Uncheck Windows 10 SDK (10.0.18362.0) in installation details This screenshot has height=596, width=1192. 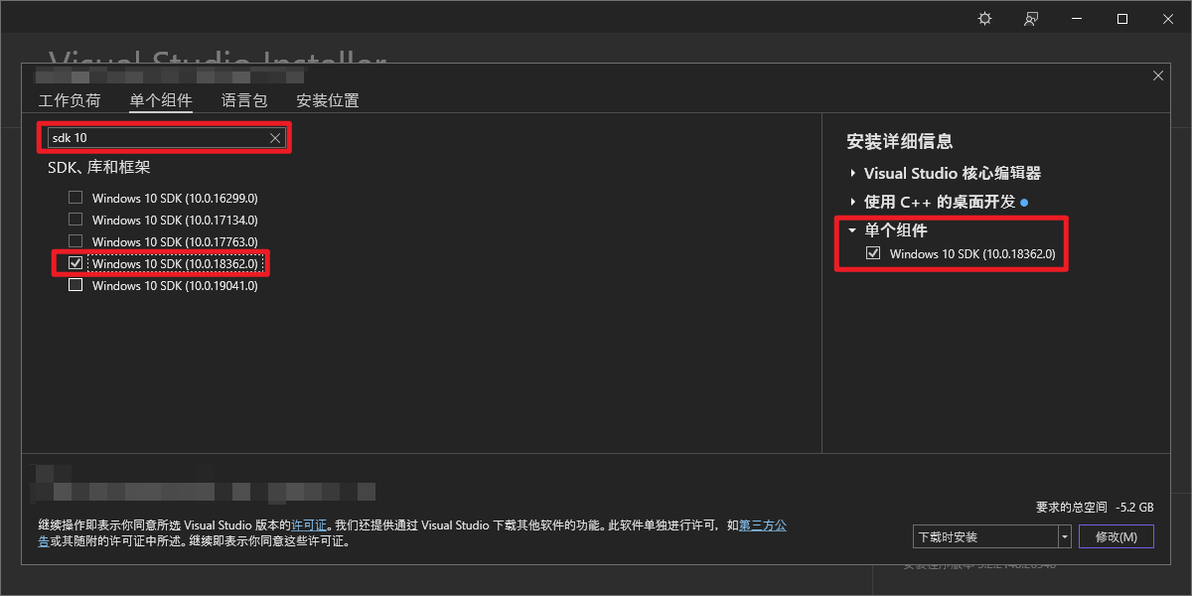click(873, 253)
